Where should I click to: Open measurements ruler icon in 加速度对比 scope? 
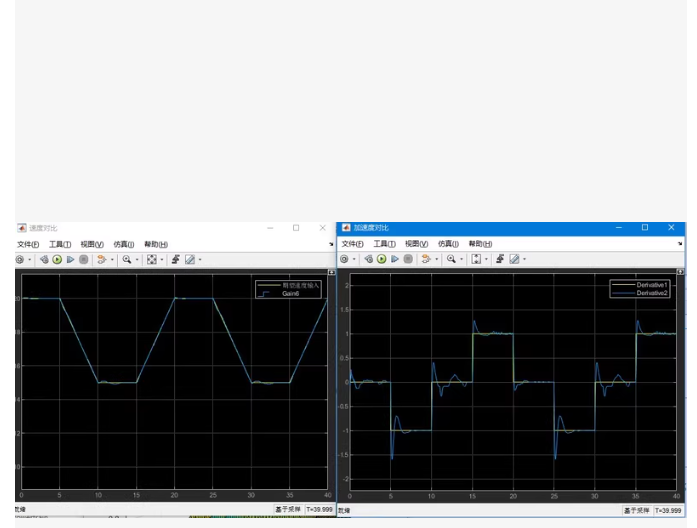click(514, 259)
